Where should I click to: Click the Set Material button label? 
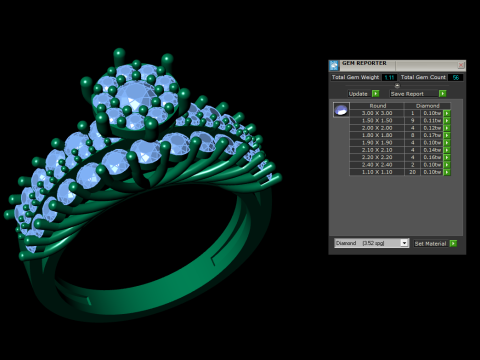click(430, 244)
